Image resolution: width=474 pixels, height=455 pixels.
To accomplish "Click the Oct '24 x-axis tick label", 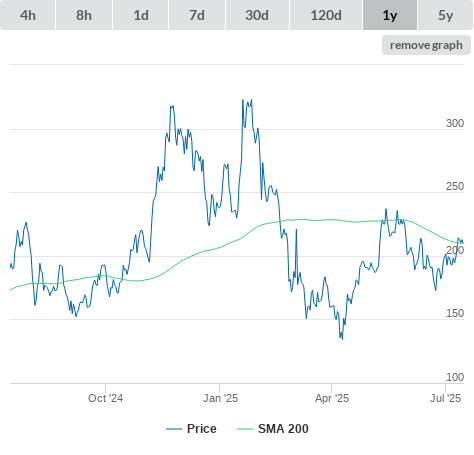I will pyautogui.click(x=105, y=398).
